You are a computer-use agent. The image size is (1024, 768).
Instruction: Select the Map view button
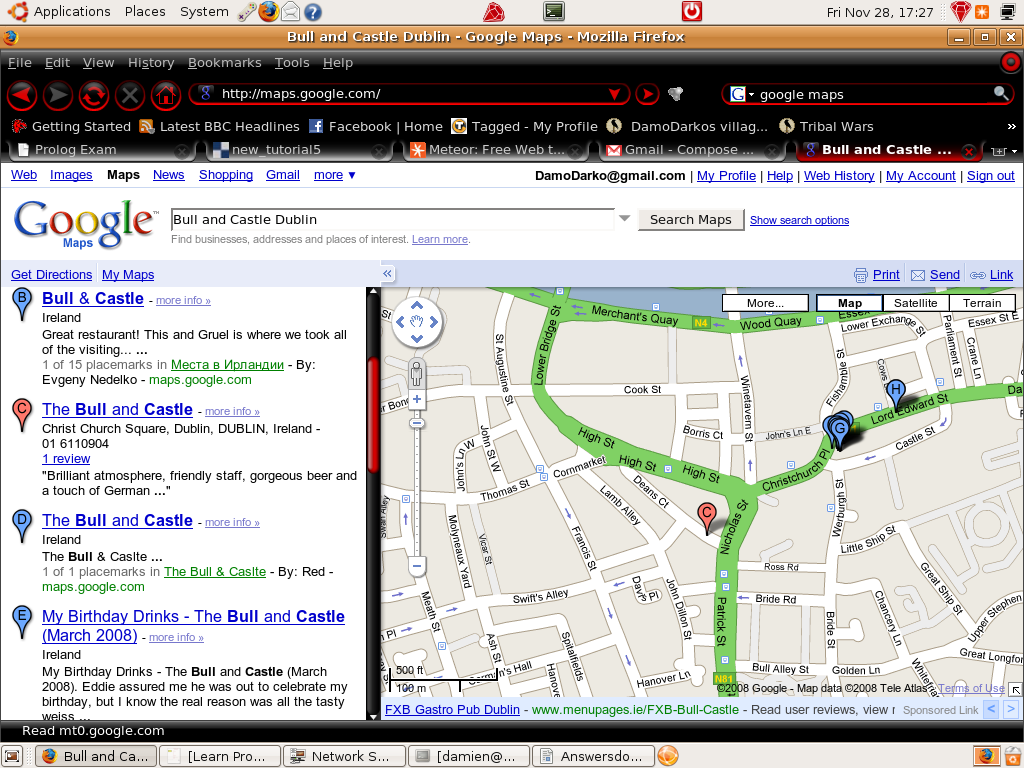click(849, 303)
